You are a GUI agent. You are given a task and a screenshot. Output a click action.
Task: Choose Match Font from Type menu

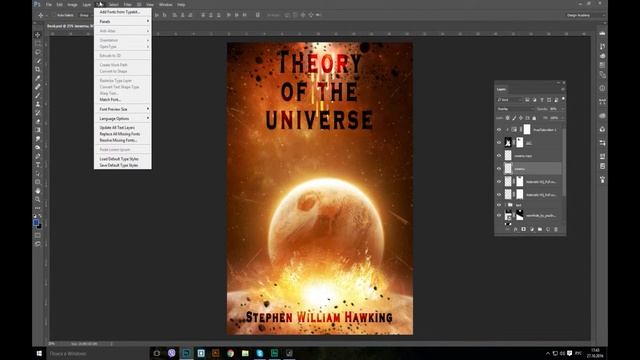tap(123, 100)
